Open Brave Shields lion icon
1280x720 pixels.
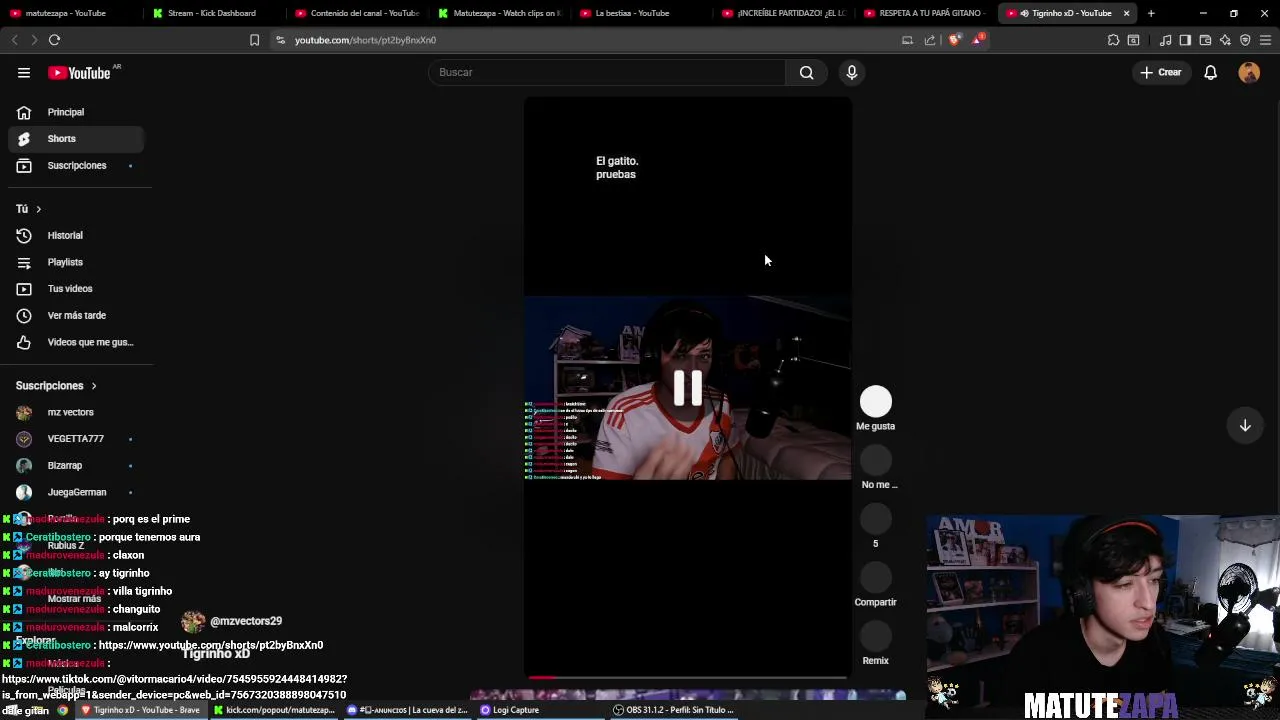pos(955,40)
